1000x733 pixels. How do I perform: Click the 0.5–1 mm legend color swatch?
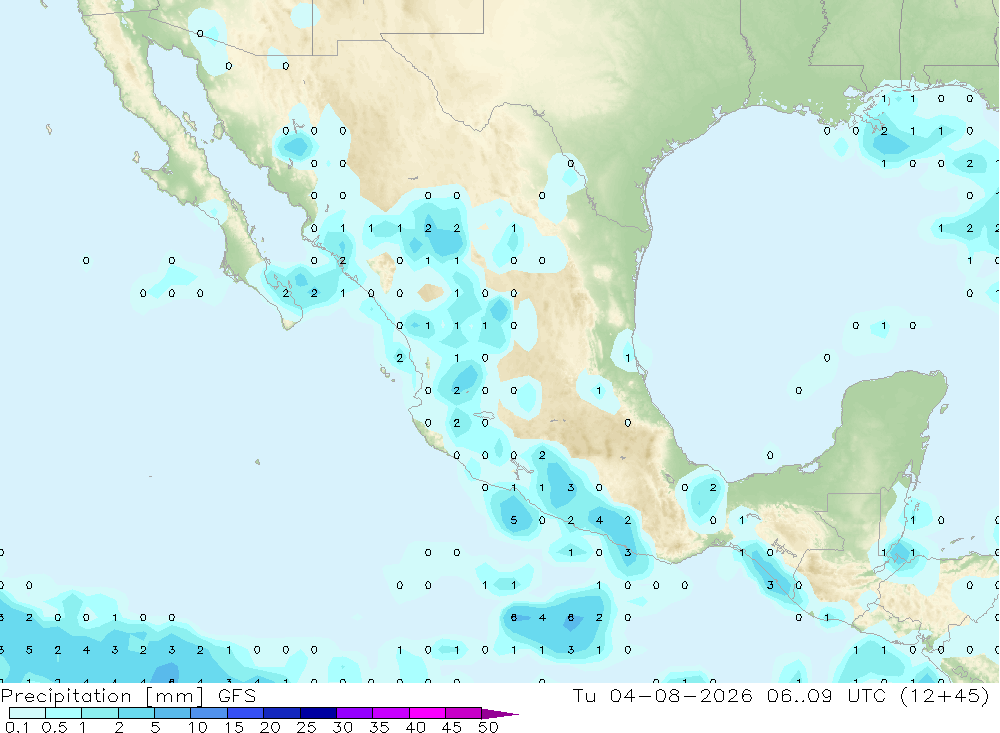tap(63, 713)
